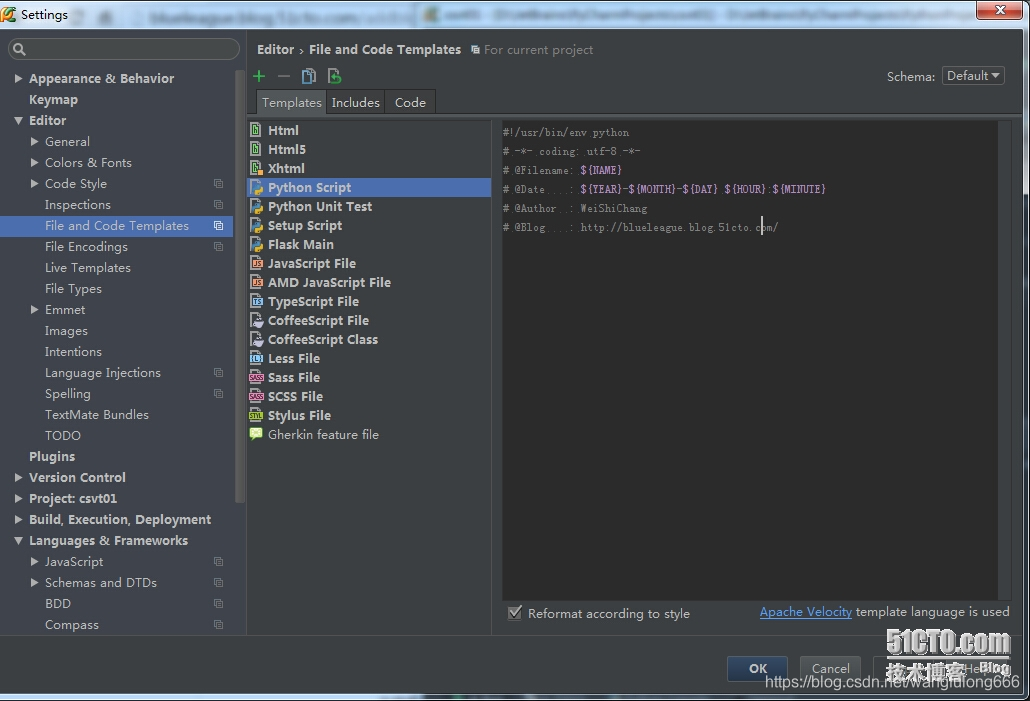1030x701 pixels.
Task: Toggle Reformat according to style checkbox
Action: click(x=515, y=613)
